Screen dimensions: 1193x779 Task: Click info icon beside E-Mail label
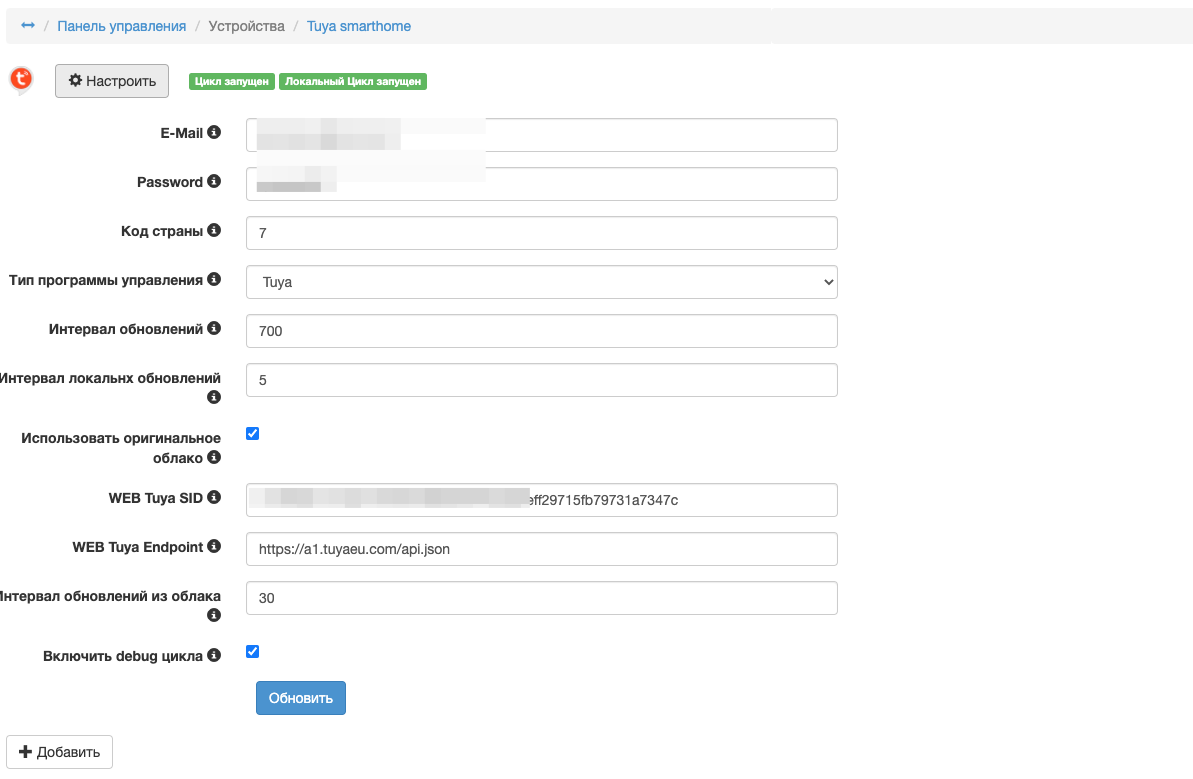tap(214, 133)
